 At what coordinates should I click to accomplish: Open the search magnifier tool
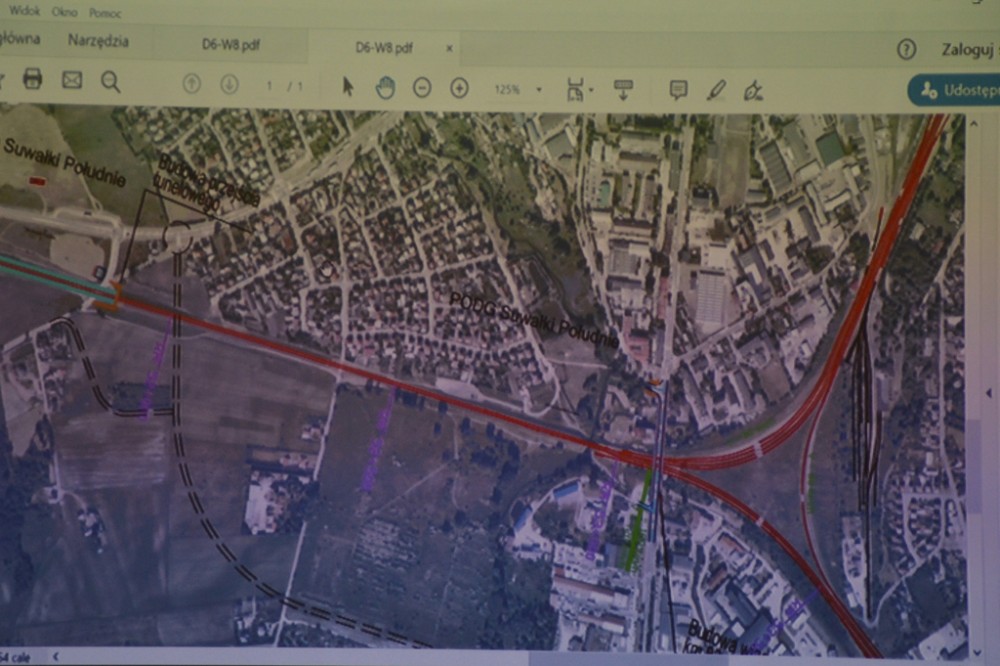pos(110,82)
